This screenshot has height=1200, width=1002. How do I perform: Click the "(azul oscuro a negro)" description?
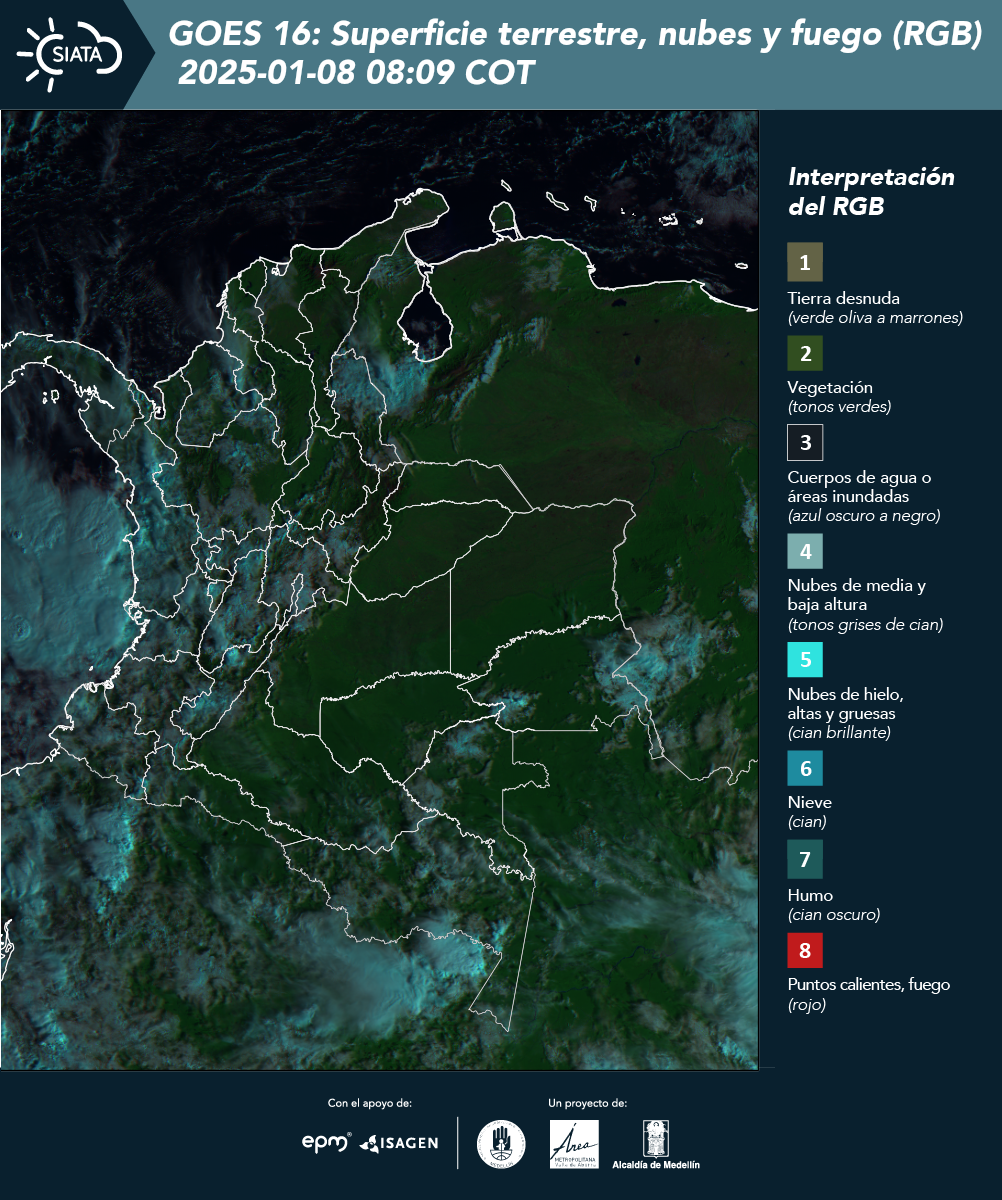point(864,516)
